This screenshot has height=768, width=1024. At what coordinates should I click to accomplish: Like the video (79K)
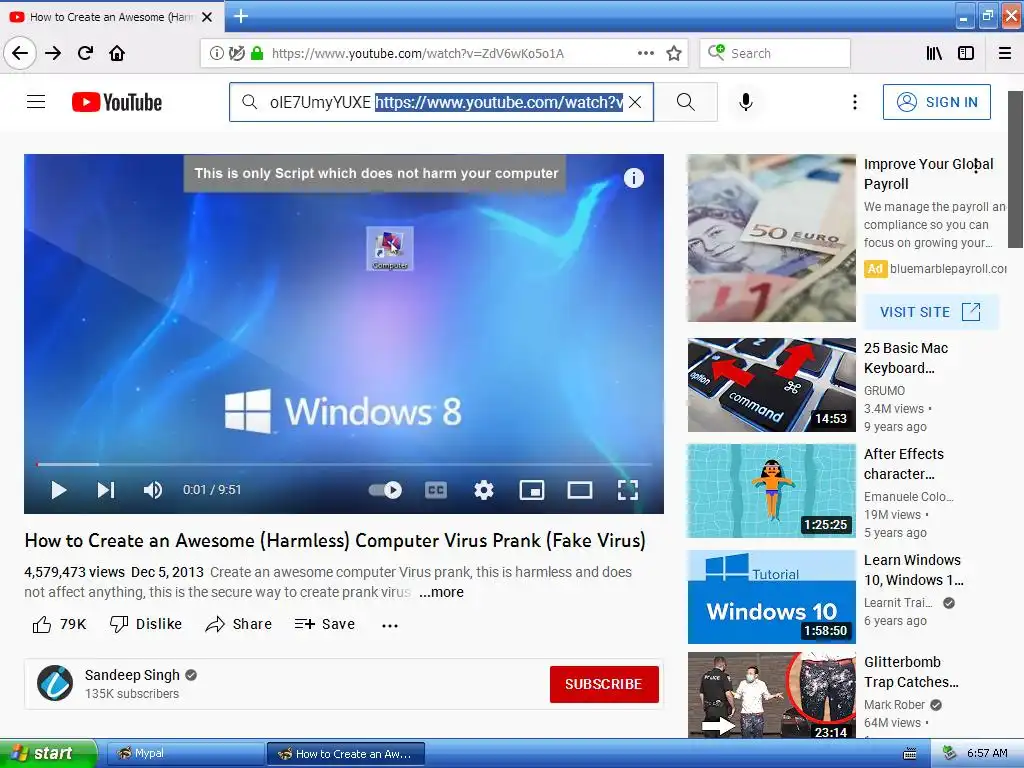[59, 624]
